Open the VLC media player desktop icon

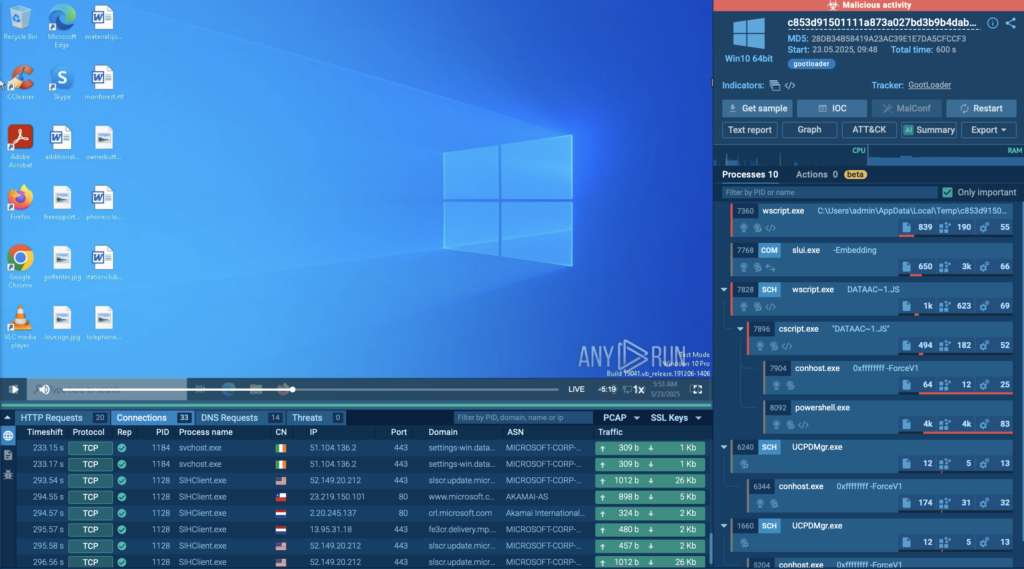20,323
